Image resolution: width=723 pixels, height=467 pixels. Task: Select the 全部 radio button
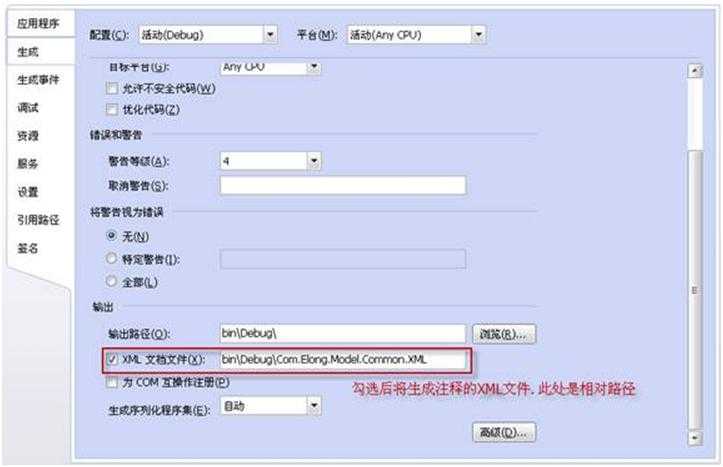tap(111, 281)
